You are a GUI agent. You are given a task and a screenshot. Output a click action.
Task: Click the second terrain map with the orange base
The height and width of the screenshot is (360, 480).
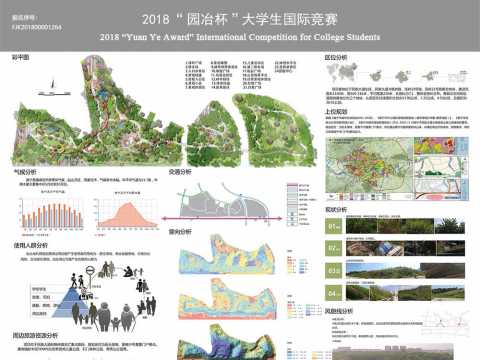click(227, 299)
